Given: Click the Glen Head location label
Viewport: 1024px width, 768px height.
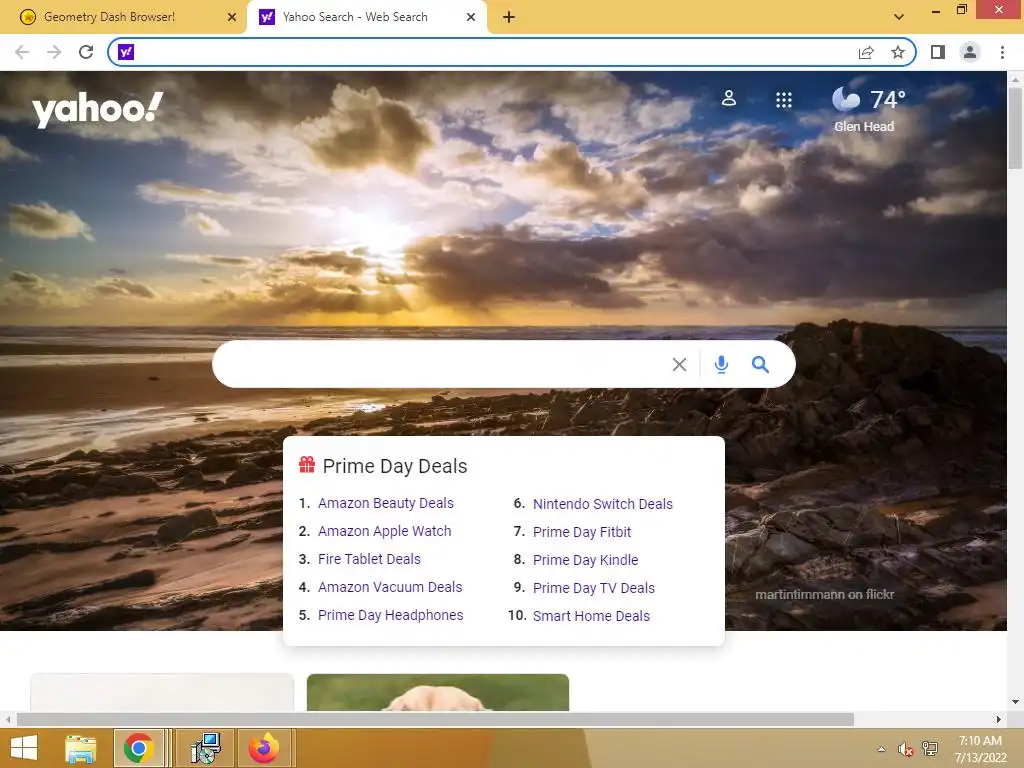Looking at the screenshot, I should (863, 127).
